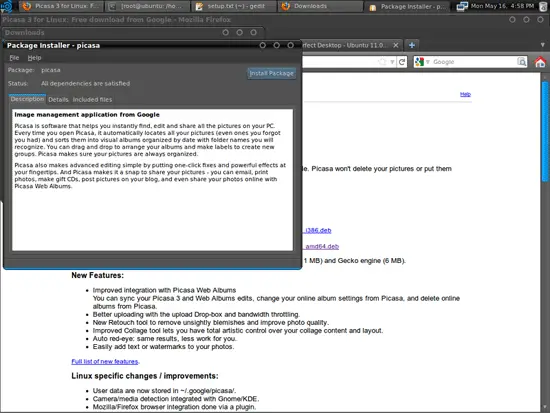Switch to the Included files tab
Screen dimensions: 550x413
92,100
